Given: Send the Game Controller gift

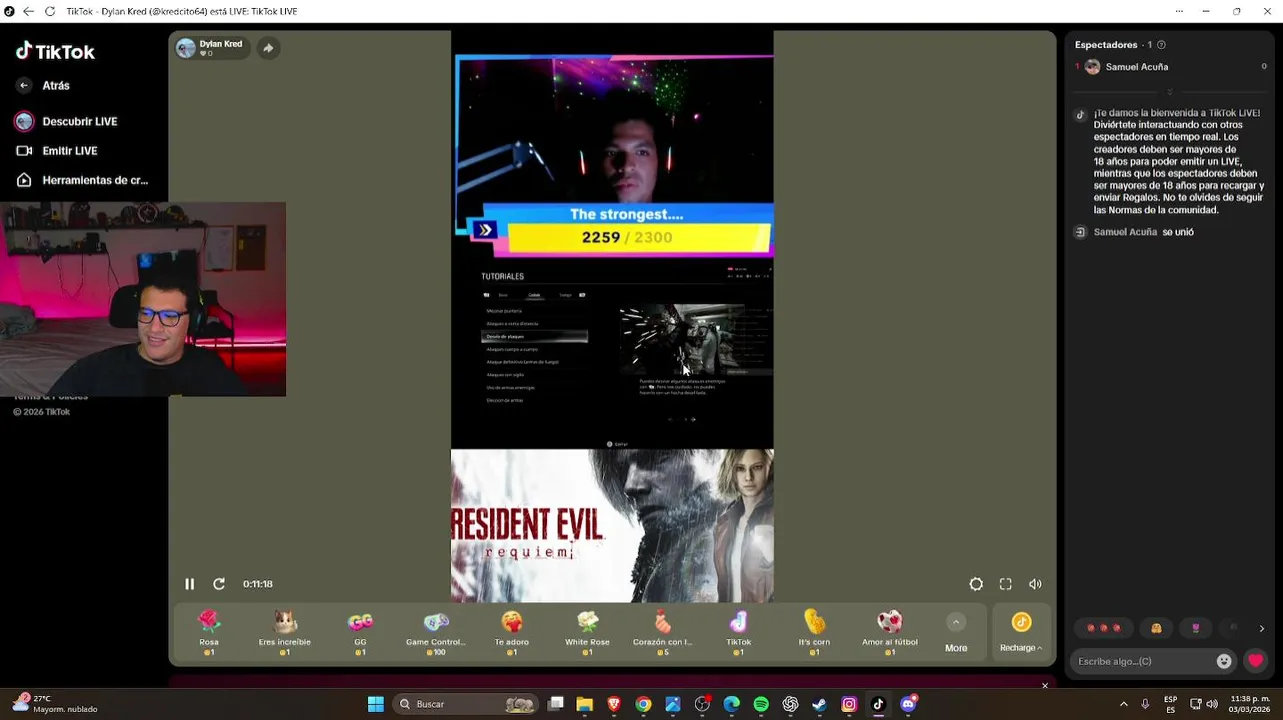Looking at the screenshot, I should tap(436, 633).
